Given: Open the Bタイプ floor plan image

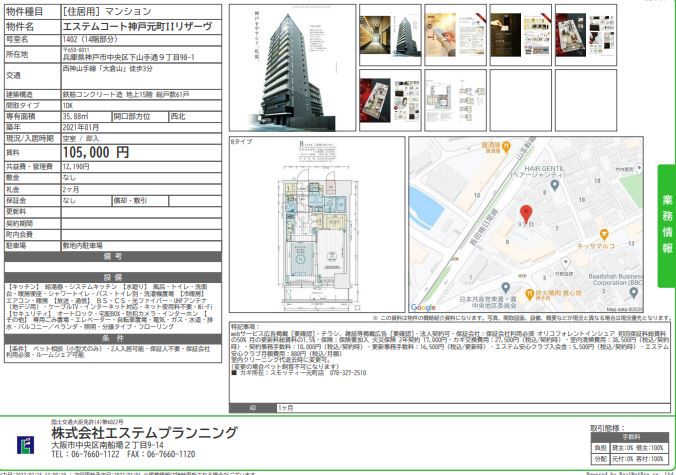Looking at the screenshot, I should tap(317, 225).
